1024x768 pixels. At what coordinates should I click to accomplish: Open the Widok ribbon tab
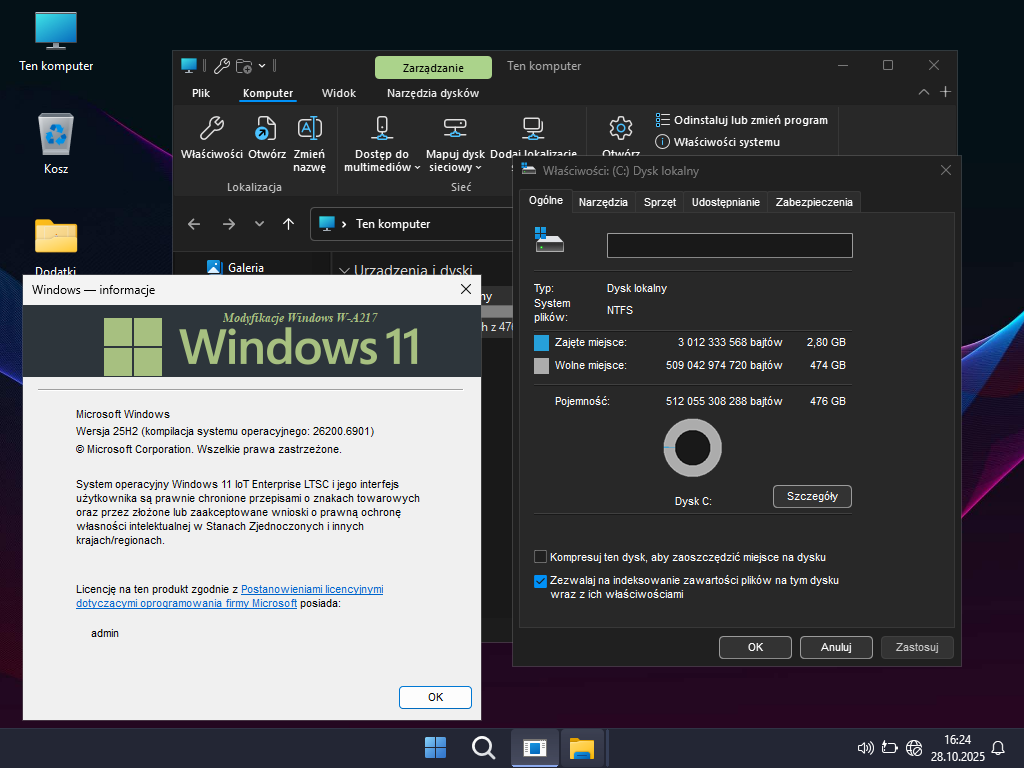(x=339, y=93)
